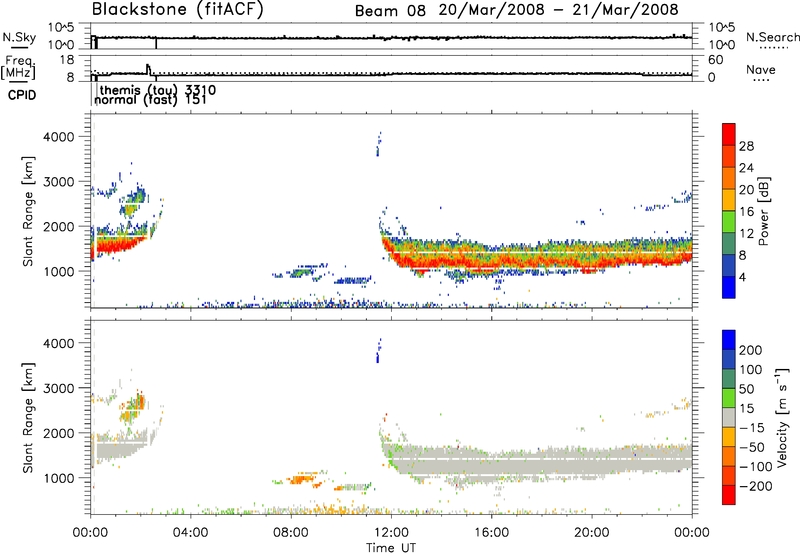Click the '4000' tick label on power panel

tap(58, 137)
